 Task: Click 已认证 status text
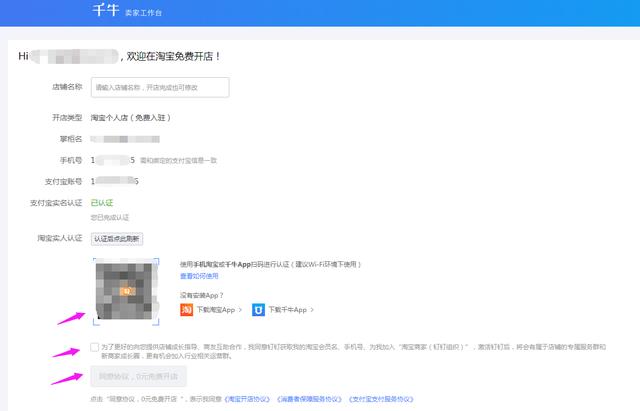point(102,203)
